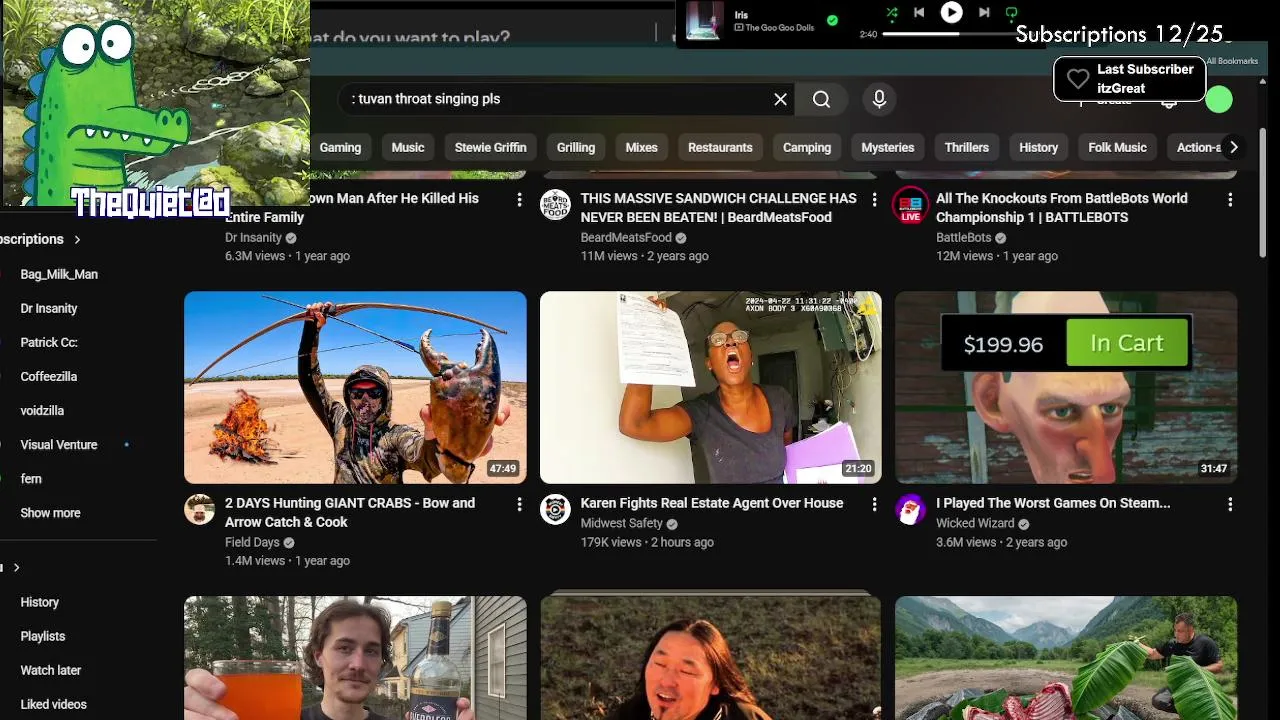
Task: Skip to next track in Spotify
Action: [984, 13]
